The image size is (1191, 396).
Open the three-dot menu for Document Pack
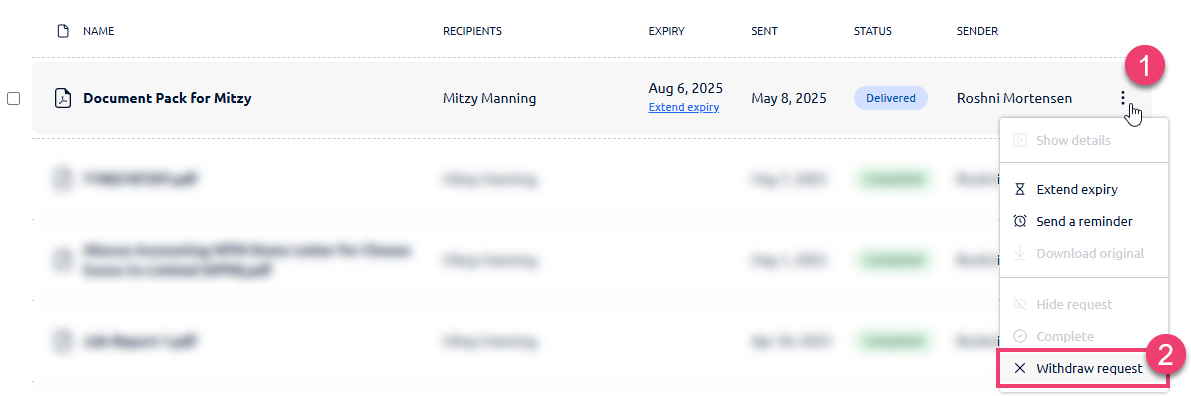click(x=1122, y=98)
